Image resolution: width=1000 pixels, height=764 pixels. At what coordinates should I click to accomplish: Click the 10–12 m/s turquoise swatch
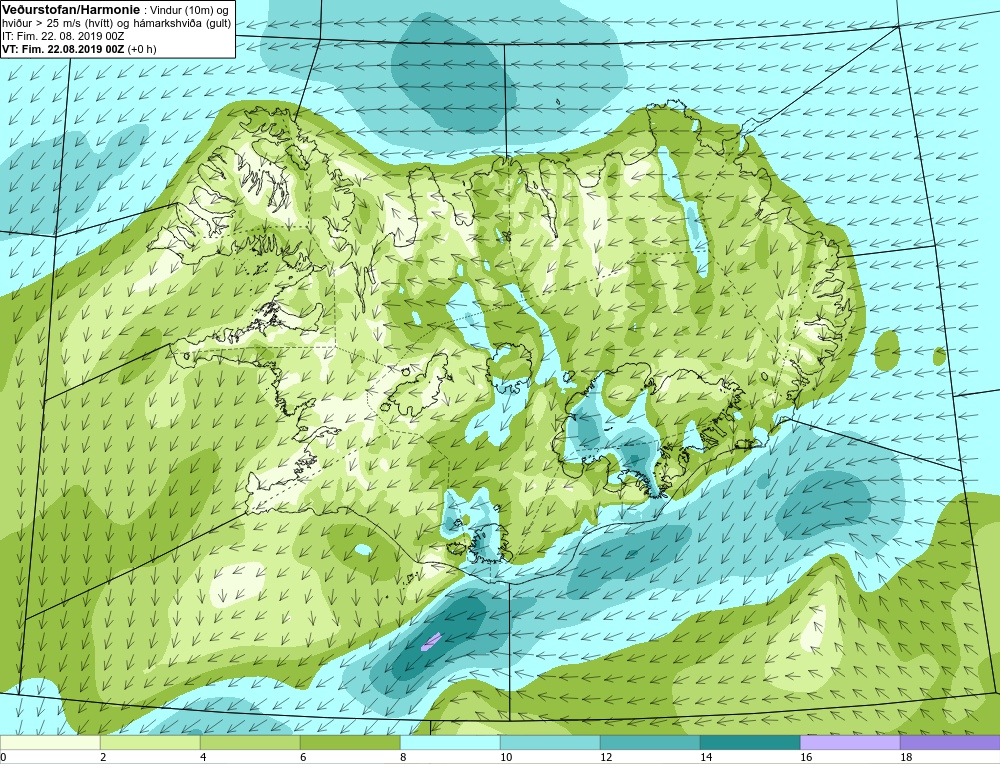click(x=550, y=743)
